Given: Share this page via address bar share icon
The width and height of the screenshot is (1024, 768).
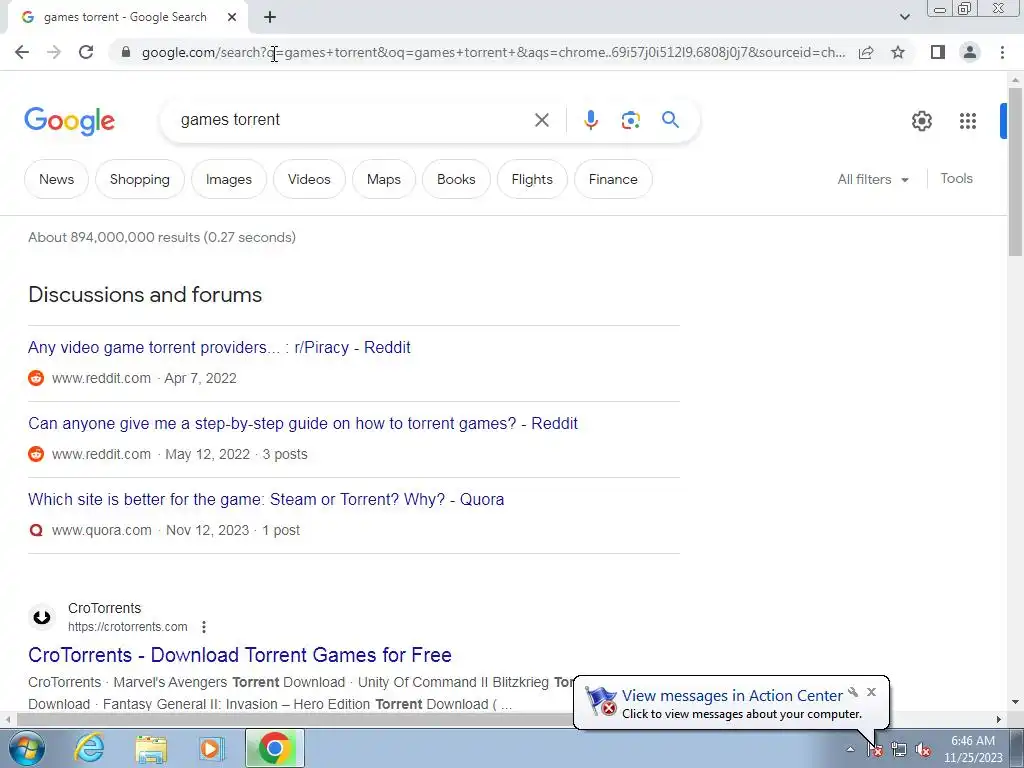Looking at the screenshot, I should point(866,52).
